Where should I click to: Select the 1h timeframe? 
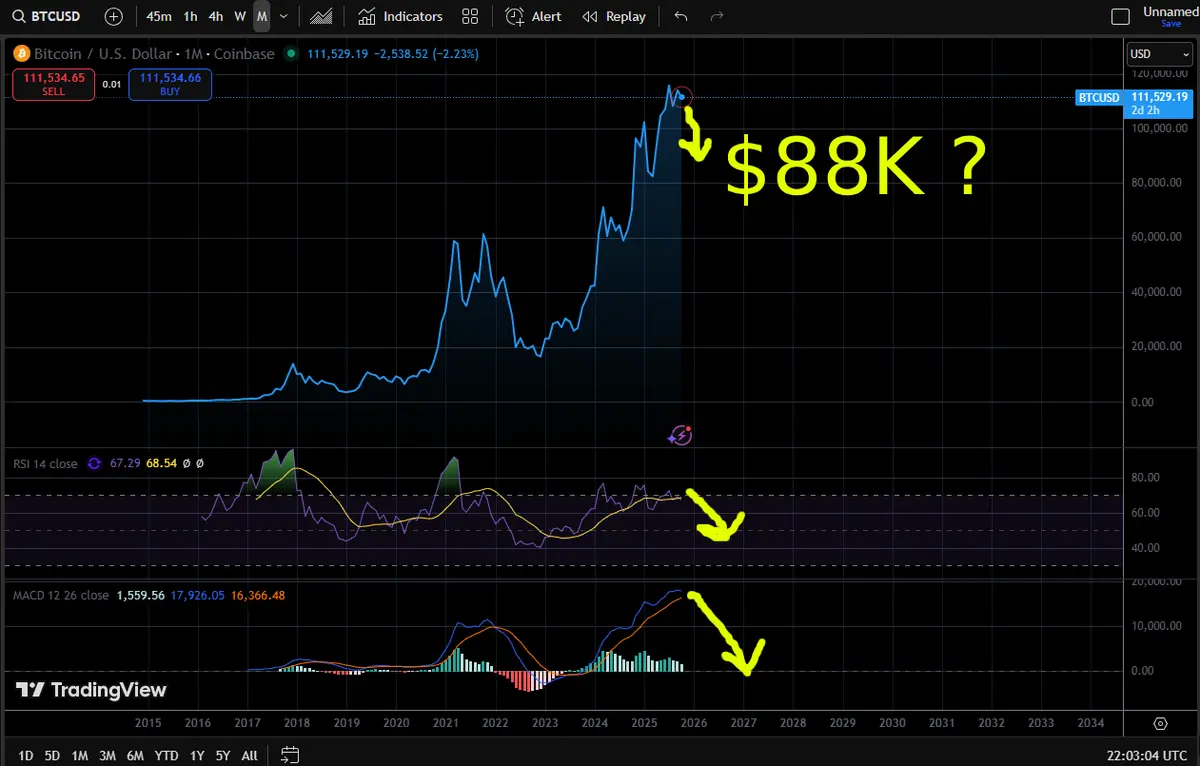pyautogui.click(x=190, y=16)
